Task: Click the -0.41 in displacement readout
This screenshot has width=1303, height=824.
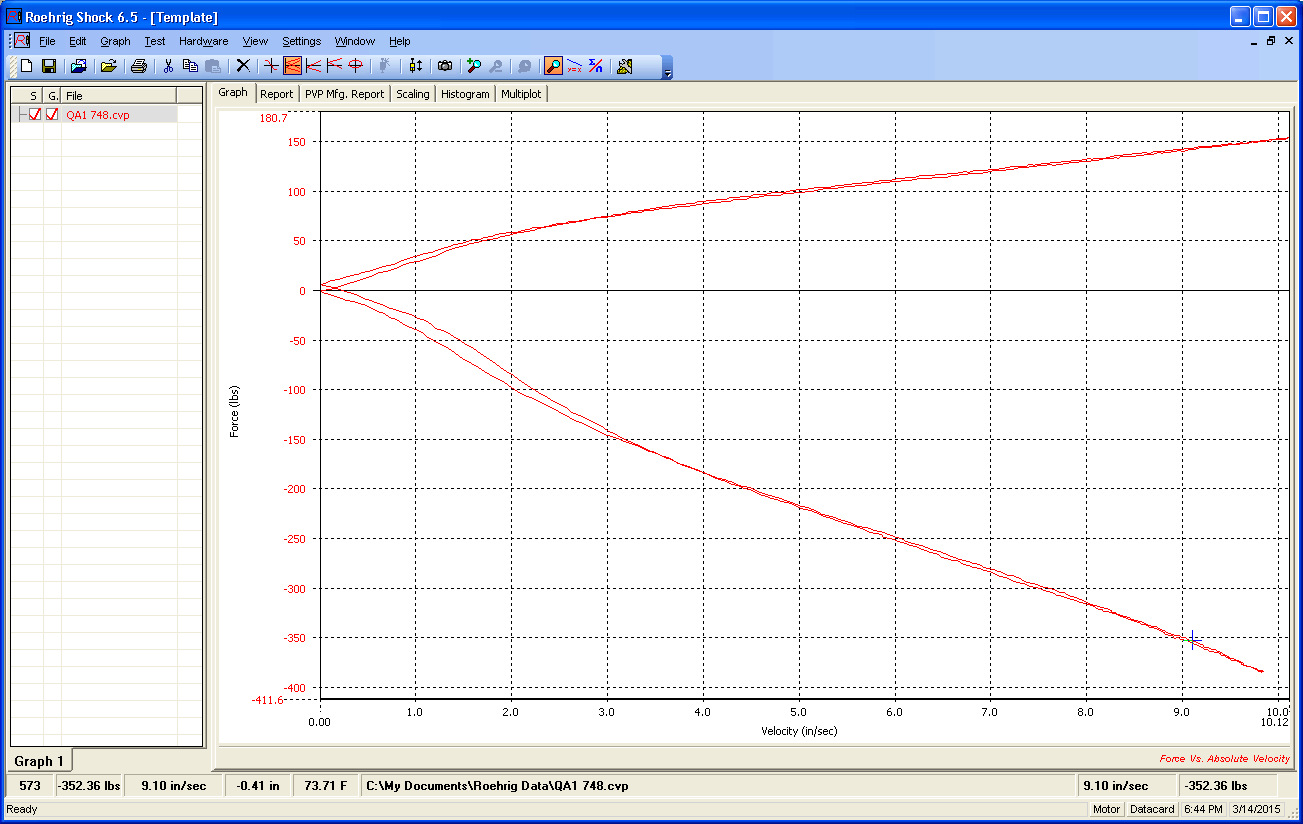Action: [258, 786]
